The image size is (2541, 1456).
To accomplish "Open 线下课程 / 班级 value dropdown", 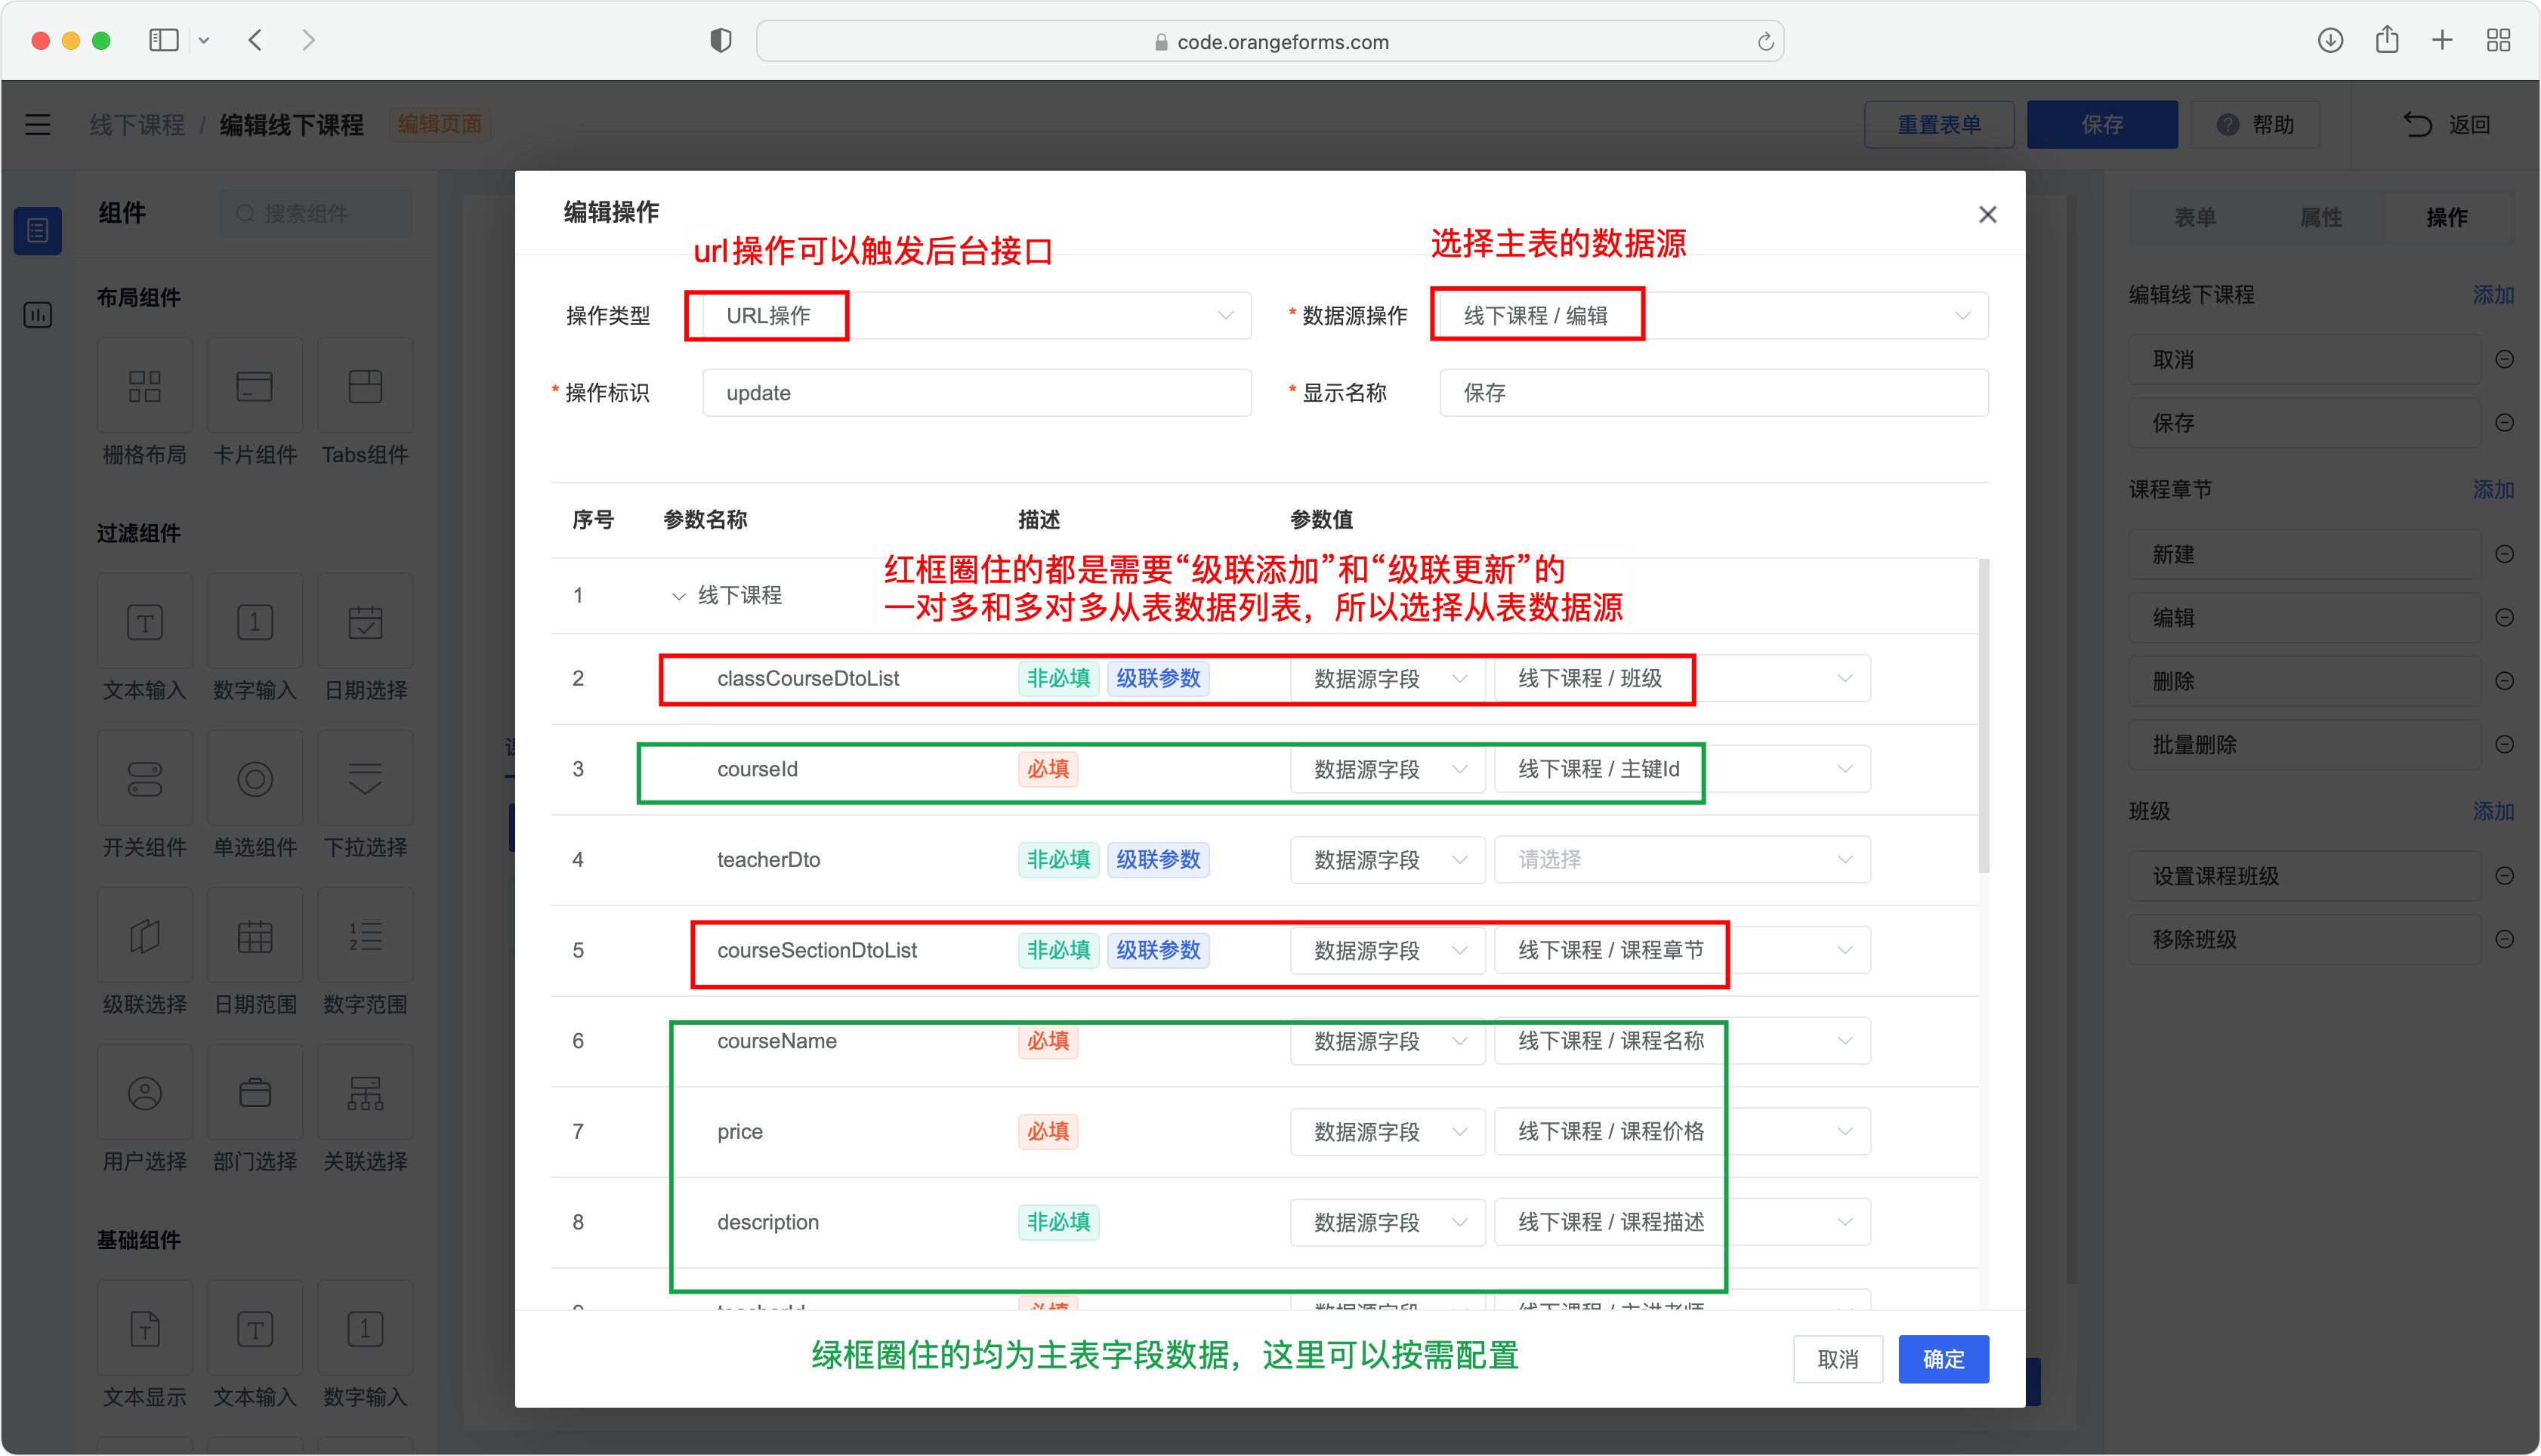I will point(1682,679).
